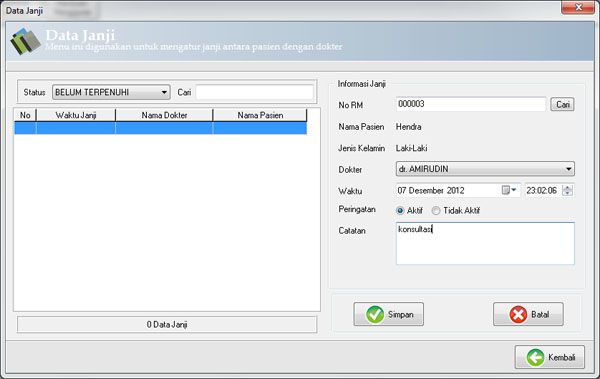The height and width of the screenshot is (379, 600).
Task: Decrease the time using the down spinner arrow
Action: (568, 193)
